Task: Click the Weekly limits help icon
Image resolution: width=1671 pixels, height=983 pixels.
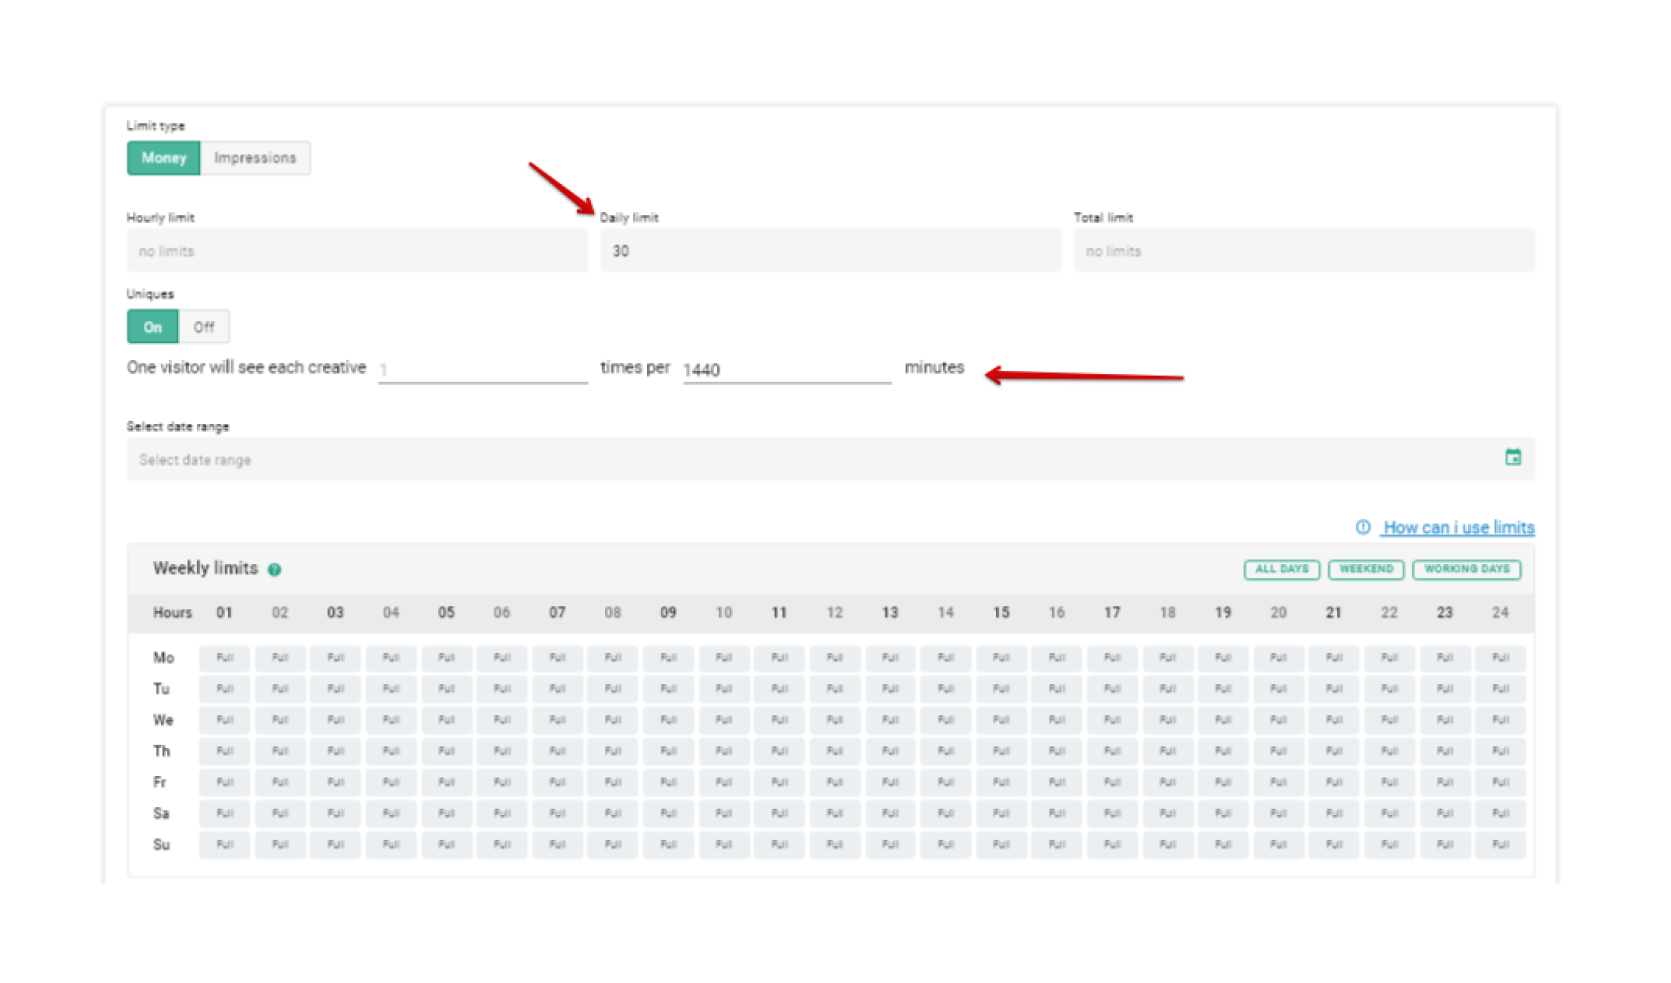Action: 274,569
